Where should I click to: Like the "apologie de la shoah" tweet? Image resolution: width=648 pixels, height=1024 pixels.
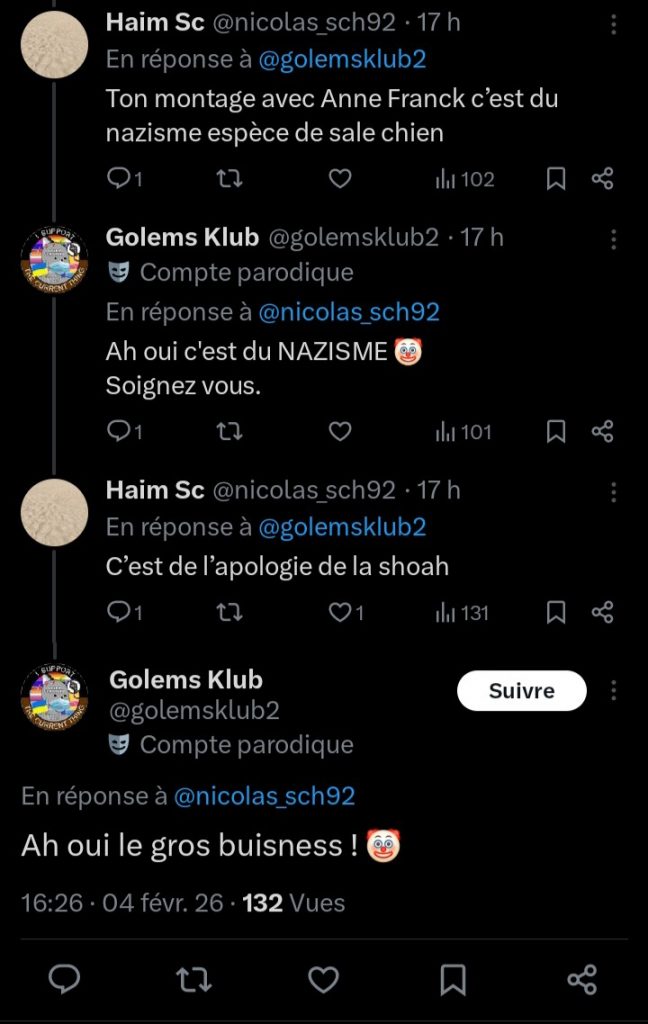click(x=341, y=612)
